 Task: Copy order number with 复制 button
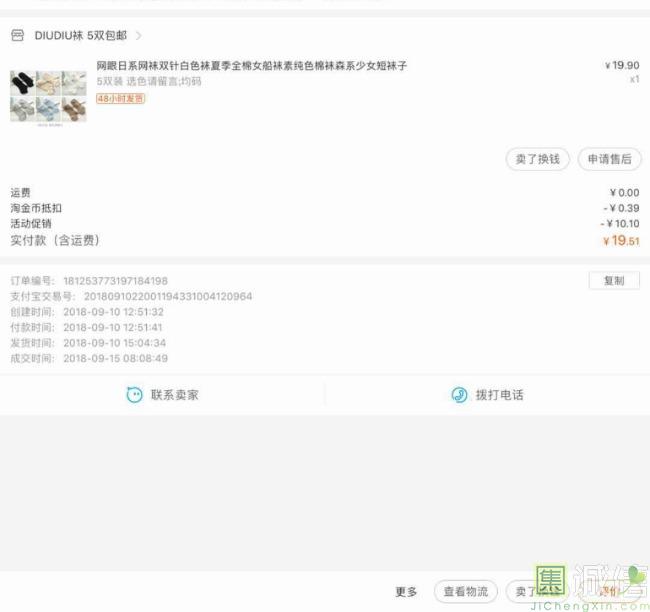pos(614,281)
